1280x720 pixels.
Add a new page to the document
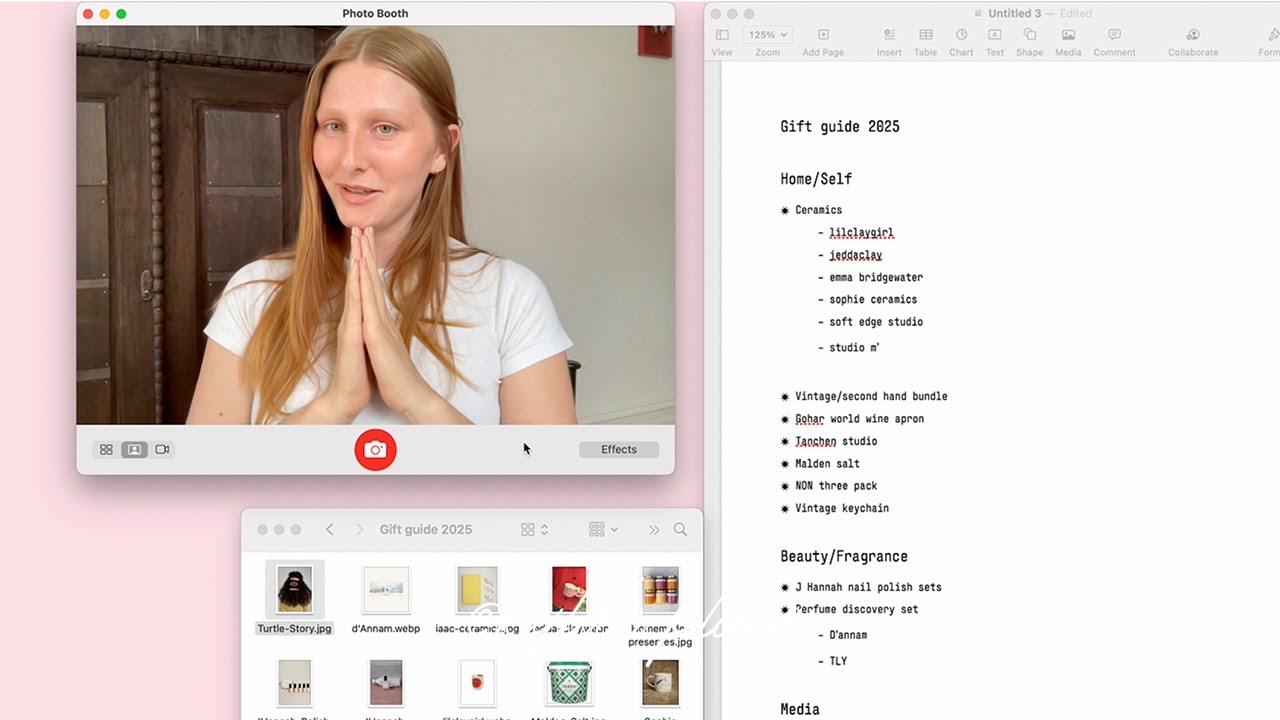coord(823,42)
